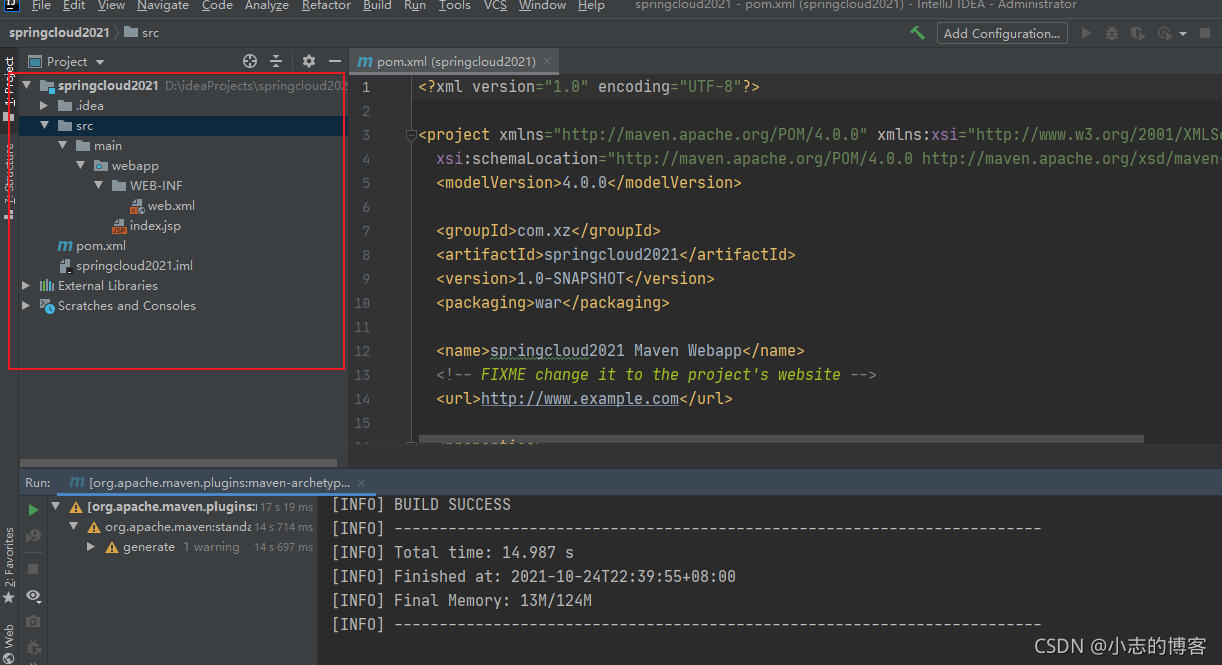Click the bug-shaped icon below the Run panel camera

[33, 648]
